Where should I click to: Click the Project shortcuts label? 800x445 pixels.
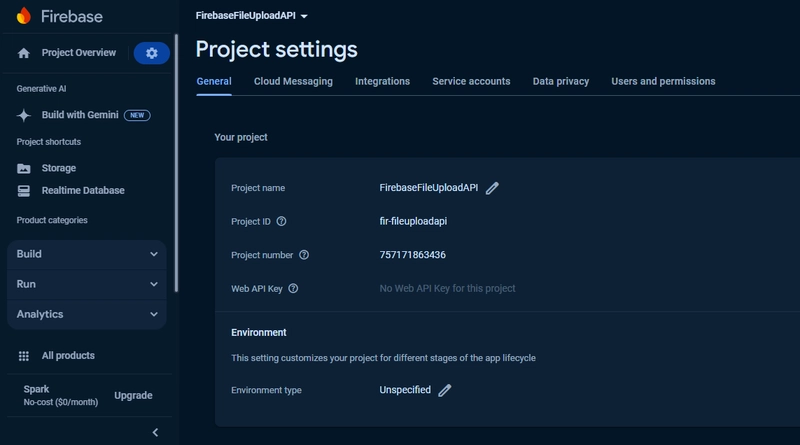click(x=48, y=142)
